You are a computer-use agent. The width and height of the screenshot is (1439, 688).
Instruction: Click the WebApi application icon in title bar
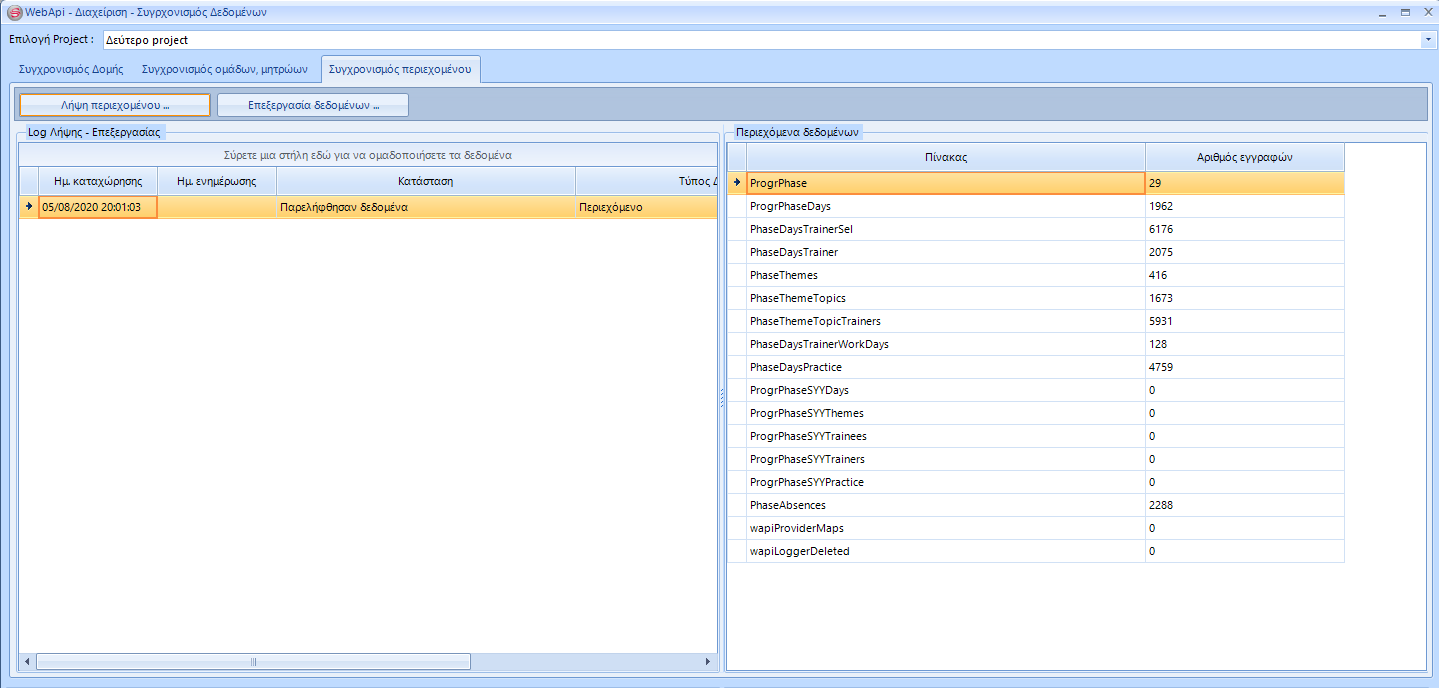coord(14,13)
